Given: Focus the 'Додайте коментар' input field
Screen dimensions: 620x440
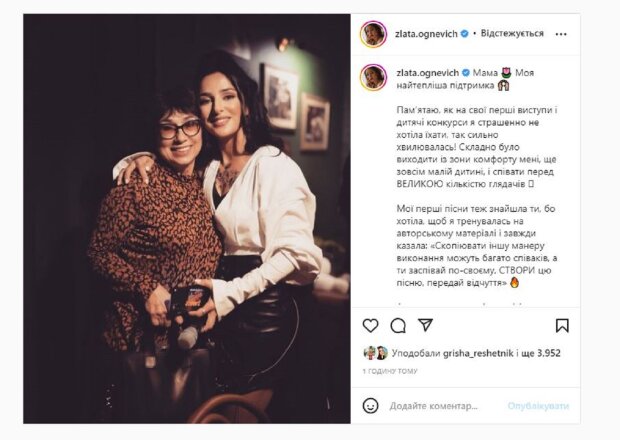Looking at the screenshot, I should [x=440, y=405].
